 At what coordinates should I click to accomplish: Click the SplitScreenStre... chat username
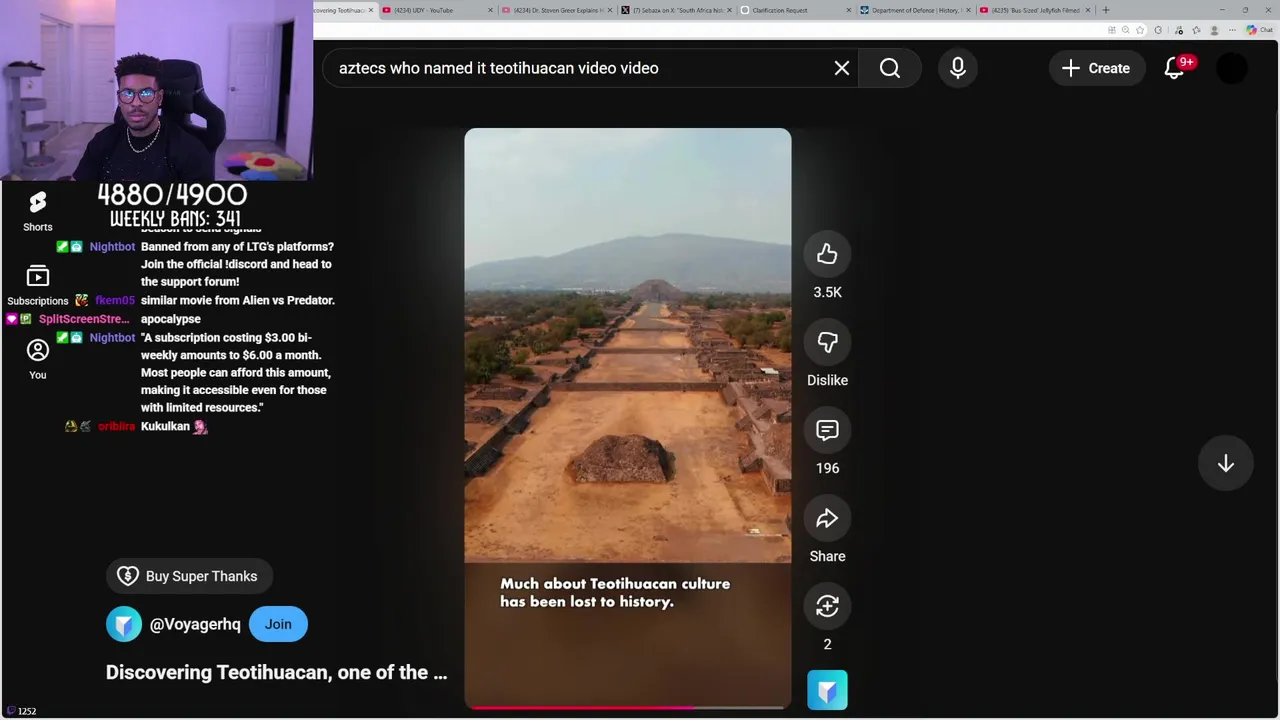84,319
